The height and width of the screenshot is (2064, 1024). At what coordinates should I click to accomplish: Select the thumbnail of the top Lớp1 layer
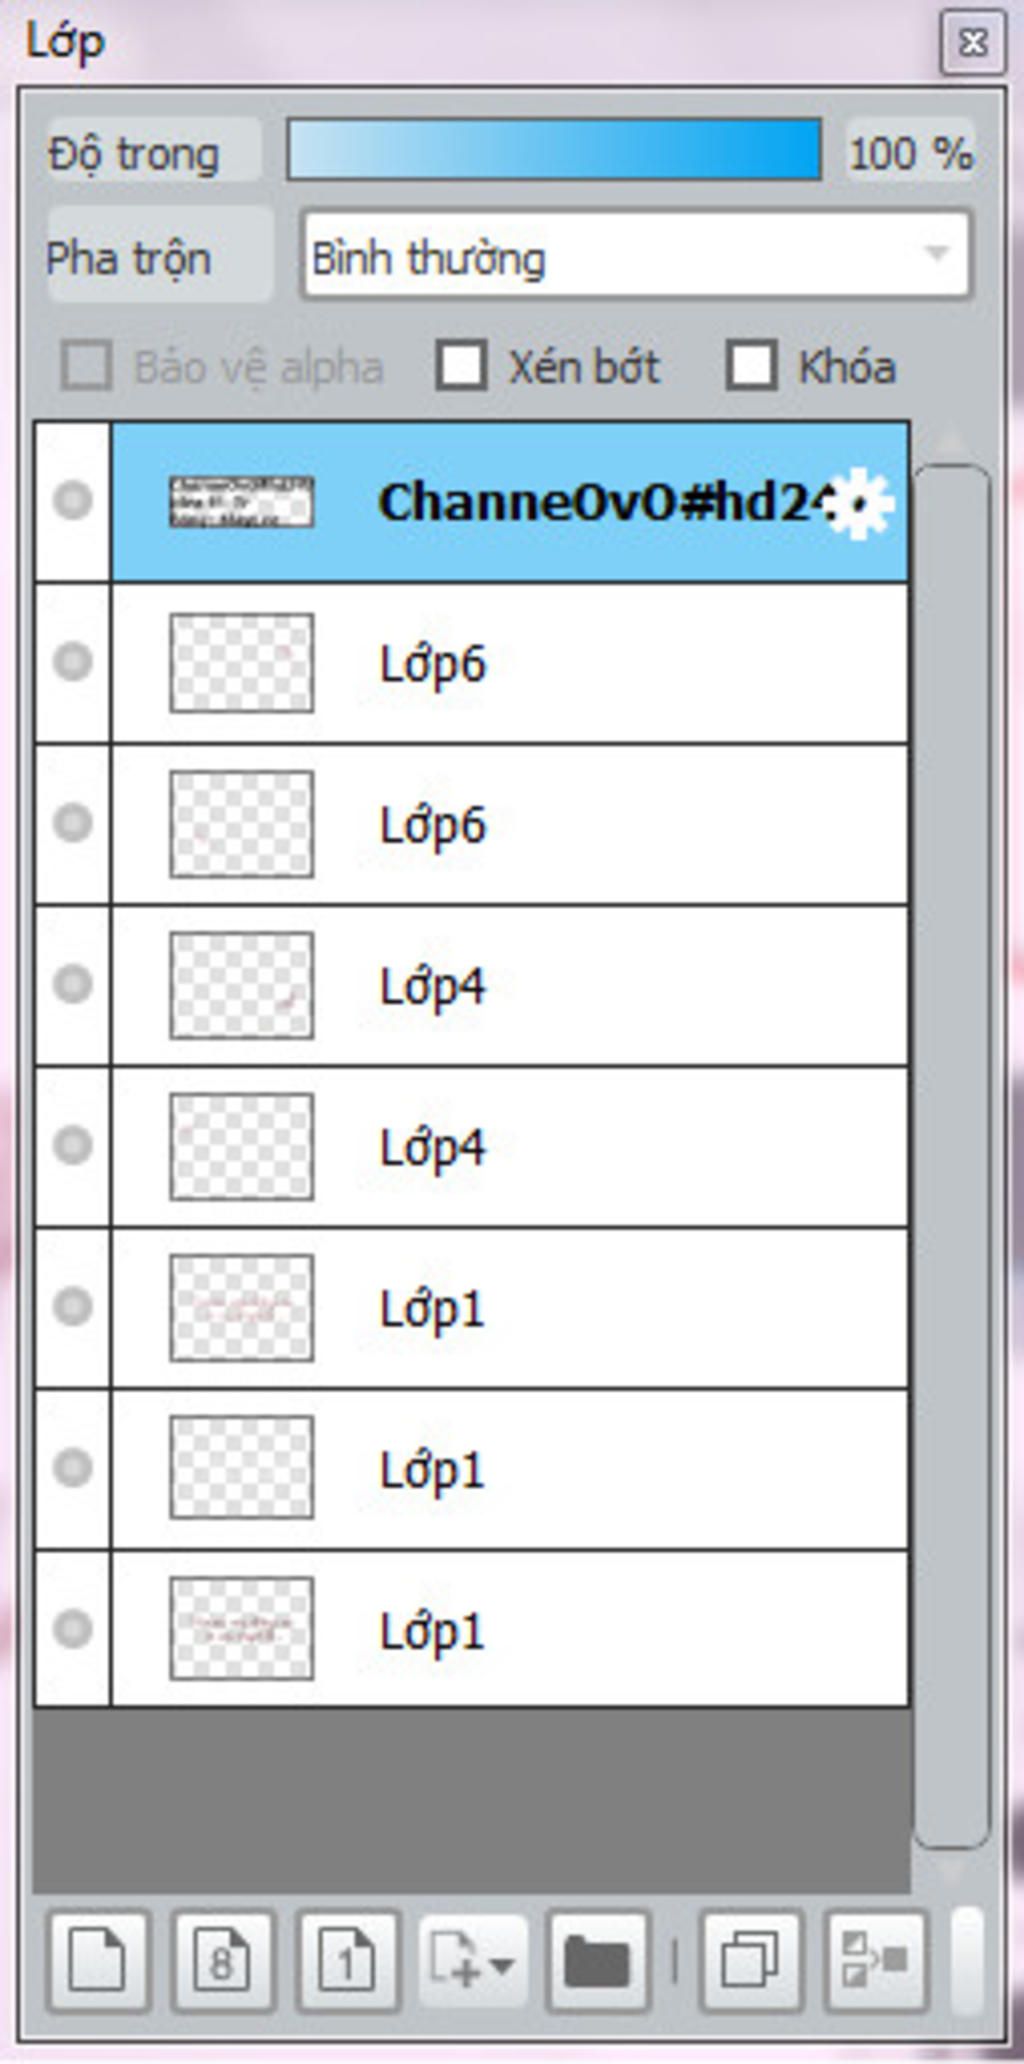(x=242, y=1308)
